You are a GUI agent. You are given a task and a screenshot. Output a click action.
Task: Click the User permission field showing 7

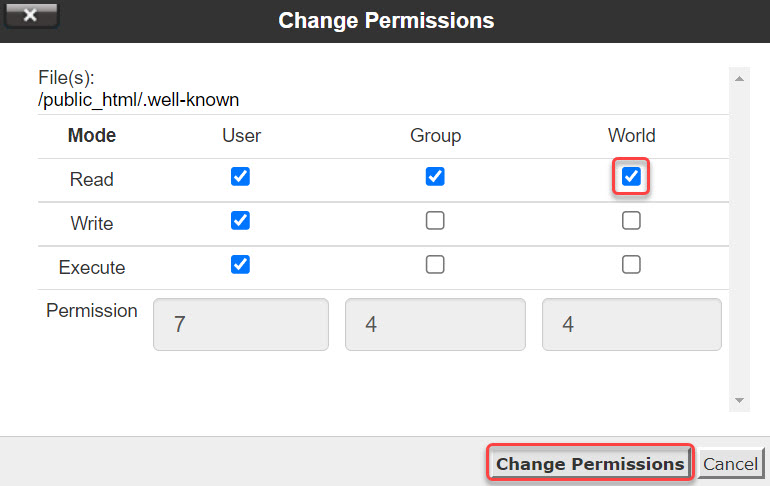click(x=241, y=324)
